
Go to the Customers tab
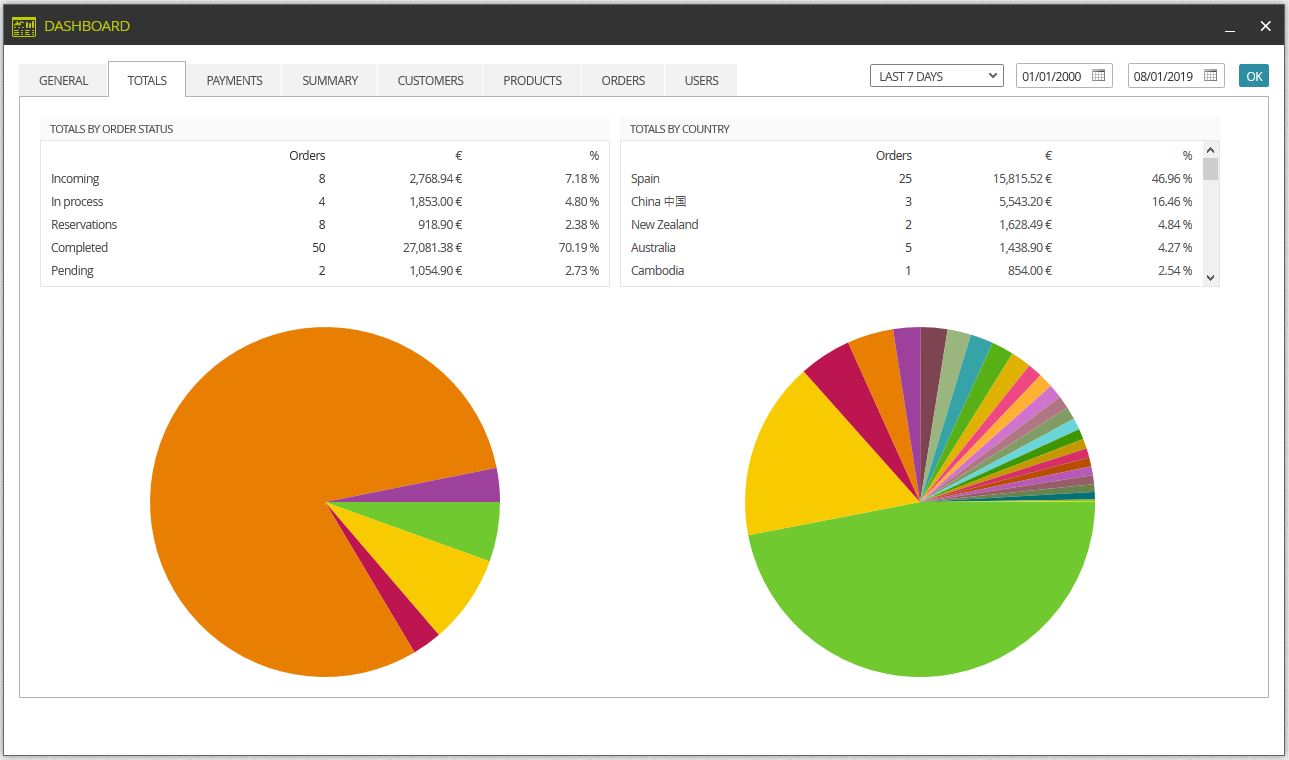(430, 80)
